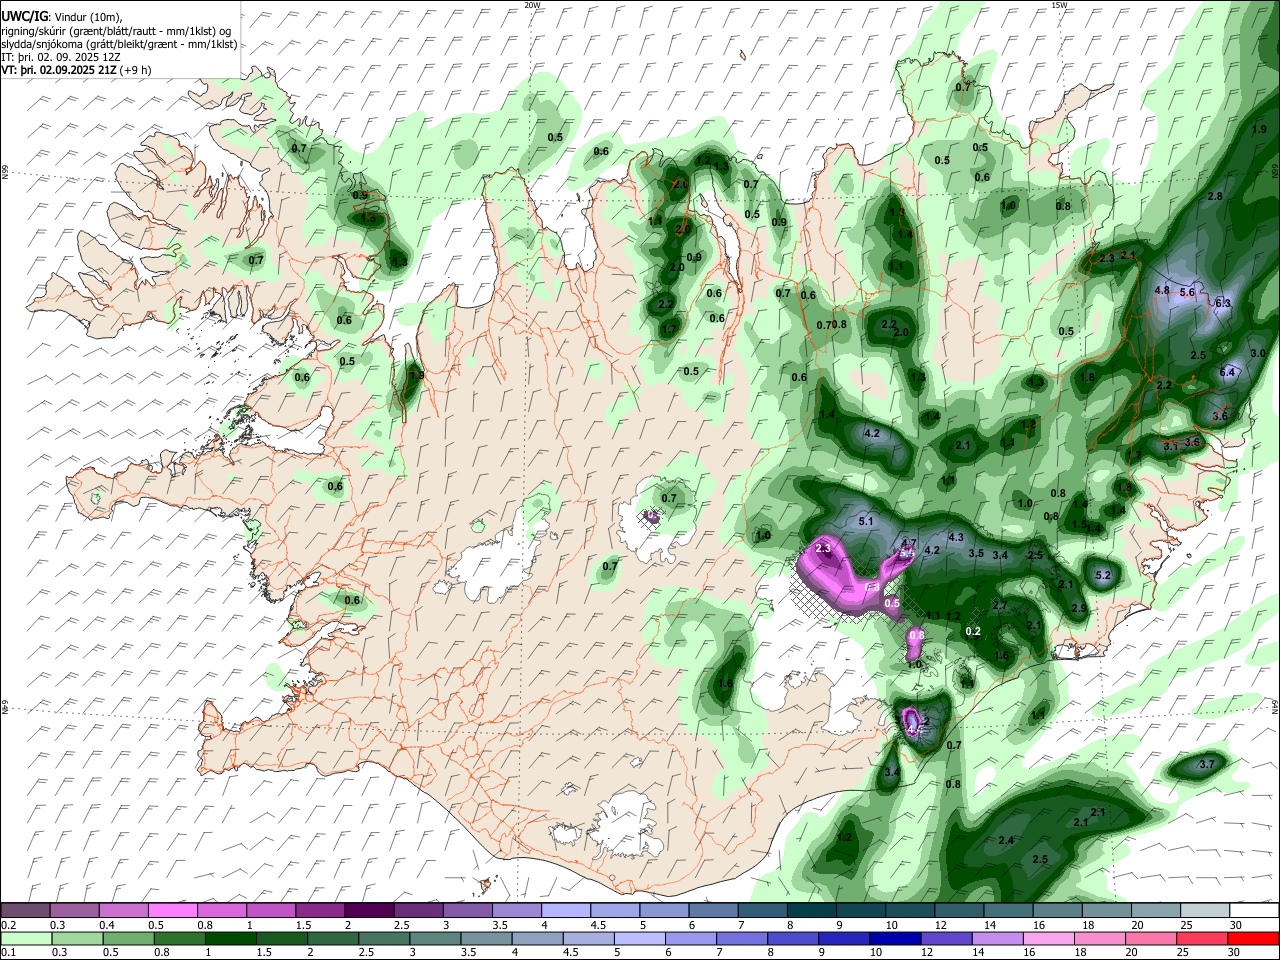Click the bright pink 0.5 mm snow legend swatch
1280x960 pixels.
pos(171,911)
